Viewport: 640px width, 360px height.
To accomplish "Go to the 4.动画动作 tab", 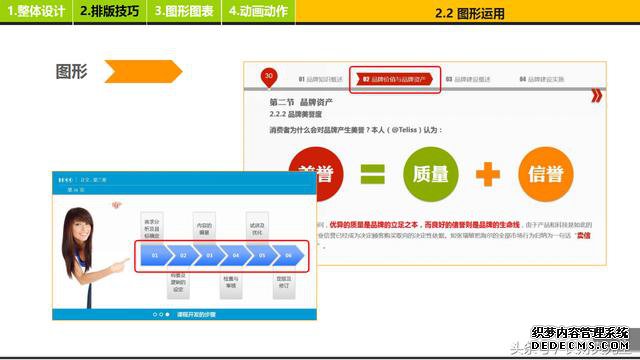I will click(x=258, y=11).
